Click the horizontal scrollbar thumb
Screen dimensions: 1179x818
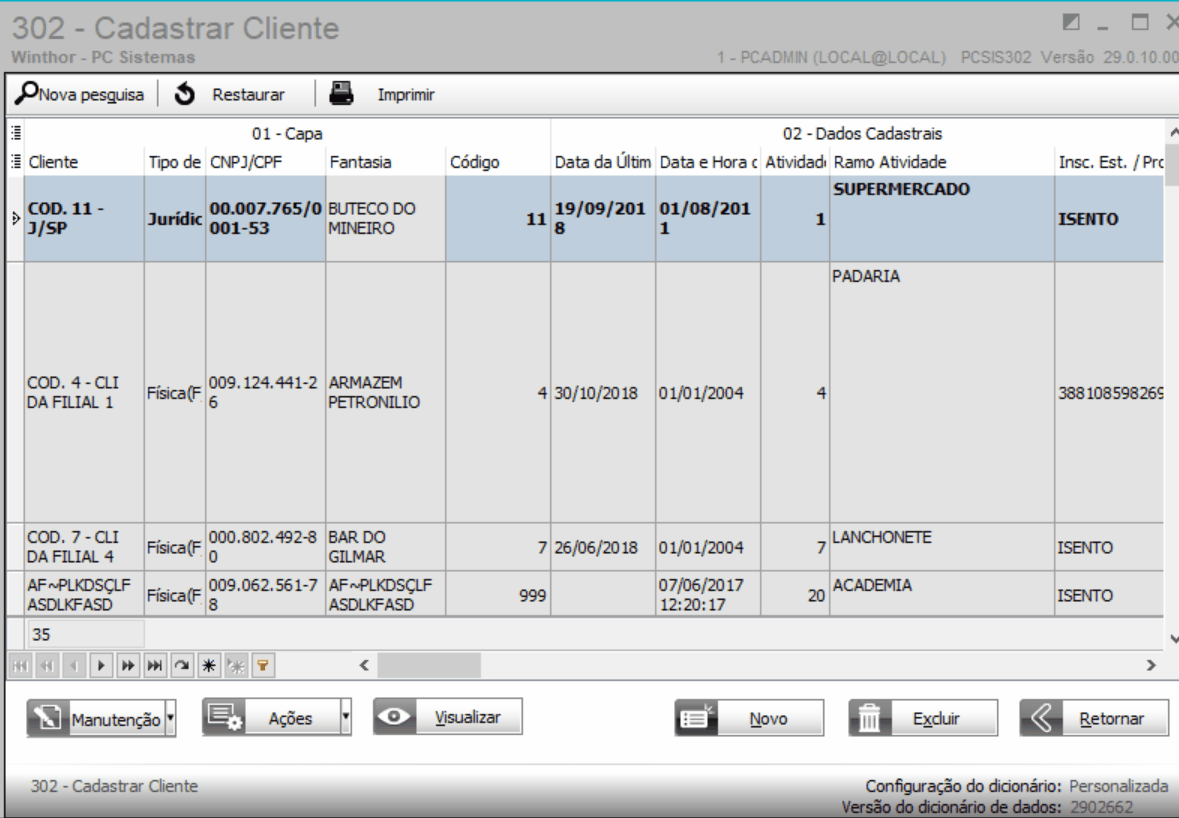(429, 665)
